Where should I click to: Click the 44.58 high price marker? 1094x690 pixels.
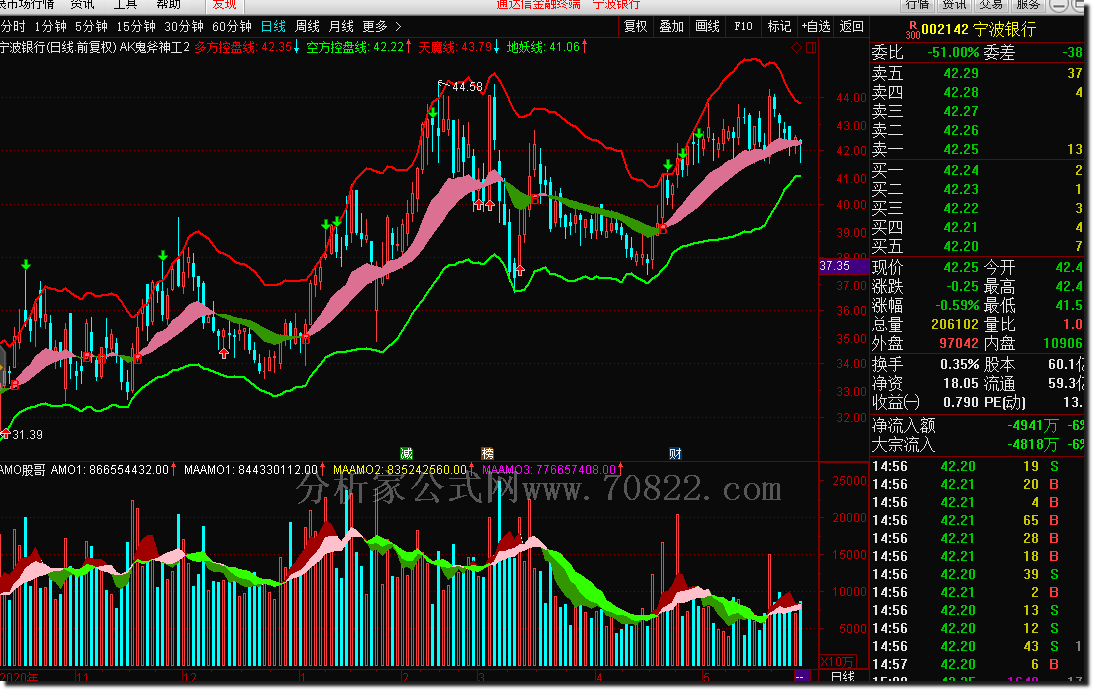(467, 87)
